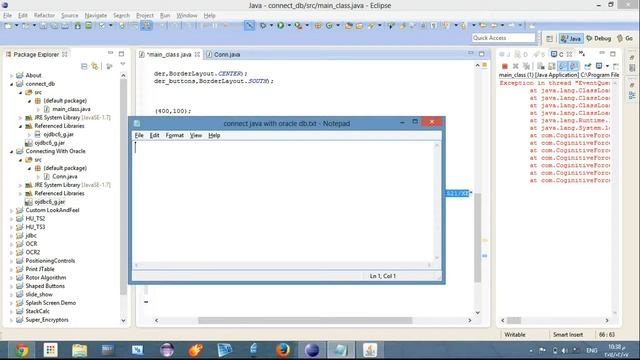Click View Menu triangle in Package Explorer

pos(122,65)
